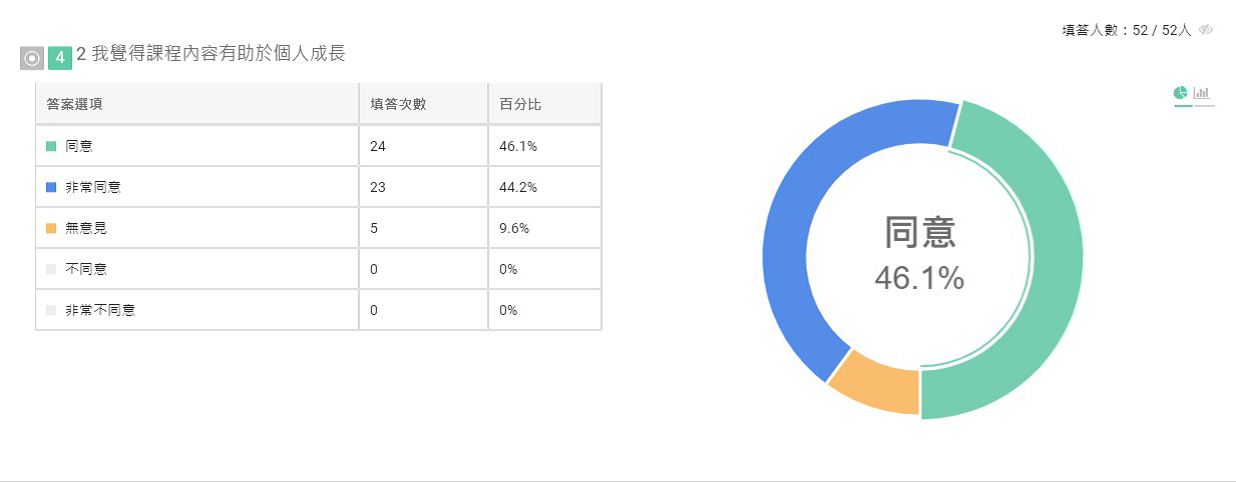Click the grey 非常不同意 legend swatch
1236x482 pixels.
click(51, 310)
